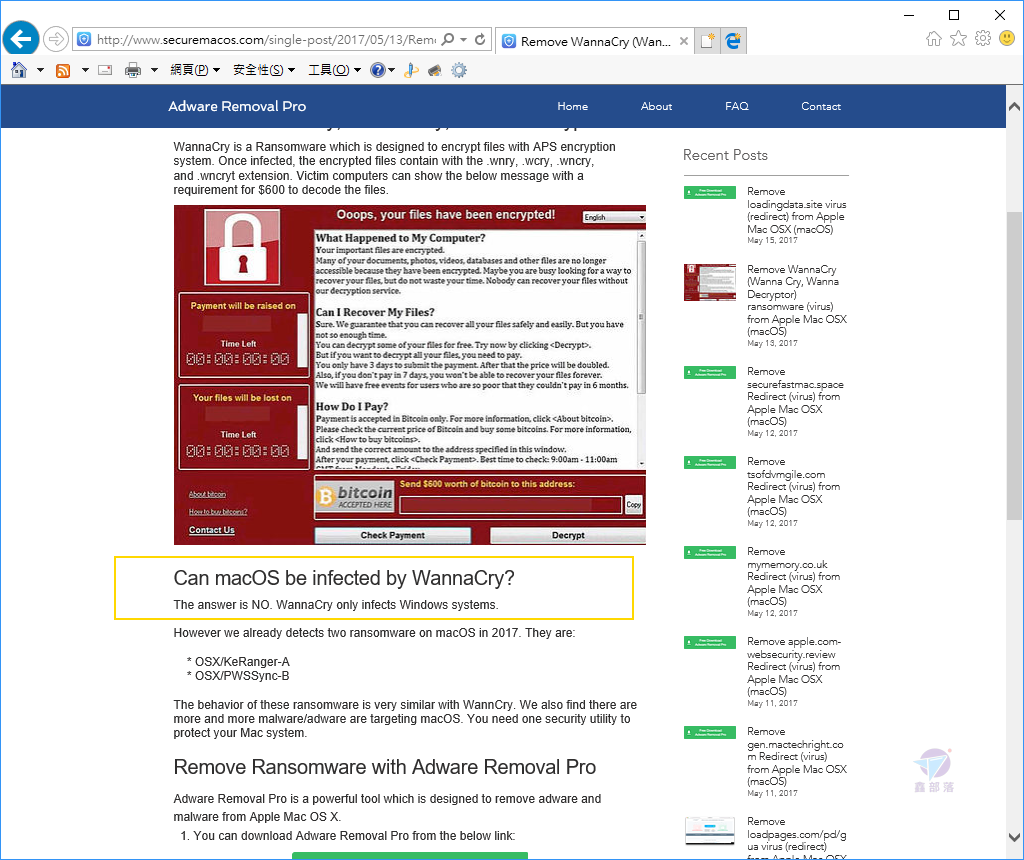Screen dimensions: 1024x860
Task: Close the Remove WannaCry tab
Action: [684, 41]
